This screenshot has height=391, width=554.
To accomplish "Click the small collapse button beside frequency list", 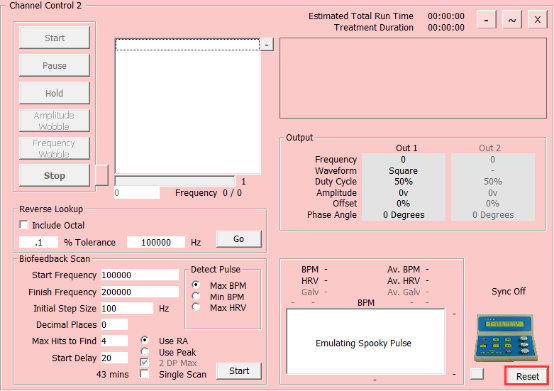I will point(267,45).
